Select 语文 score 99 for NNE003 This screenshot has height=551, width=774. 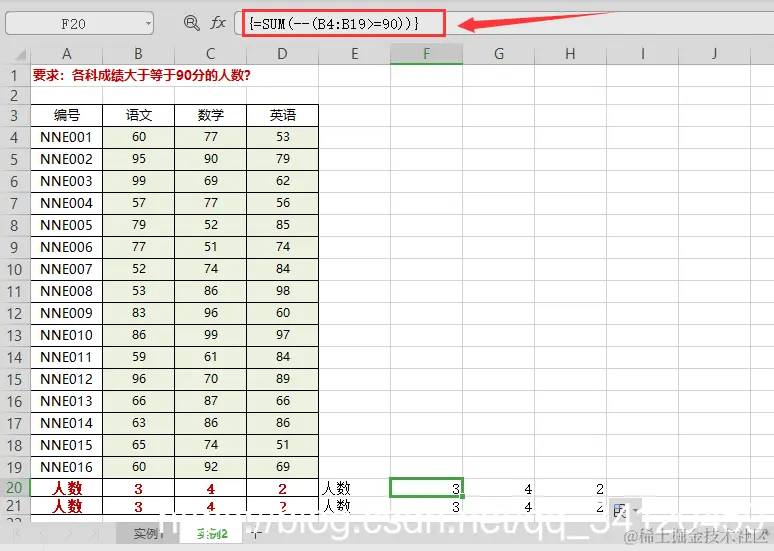tap(139, 181)
